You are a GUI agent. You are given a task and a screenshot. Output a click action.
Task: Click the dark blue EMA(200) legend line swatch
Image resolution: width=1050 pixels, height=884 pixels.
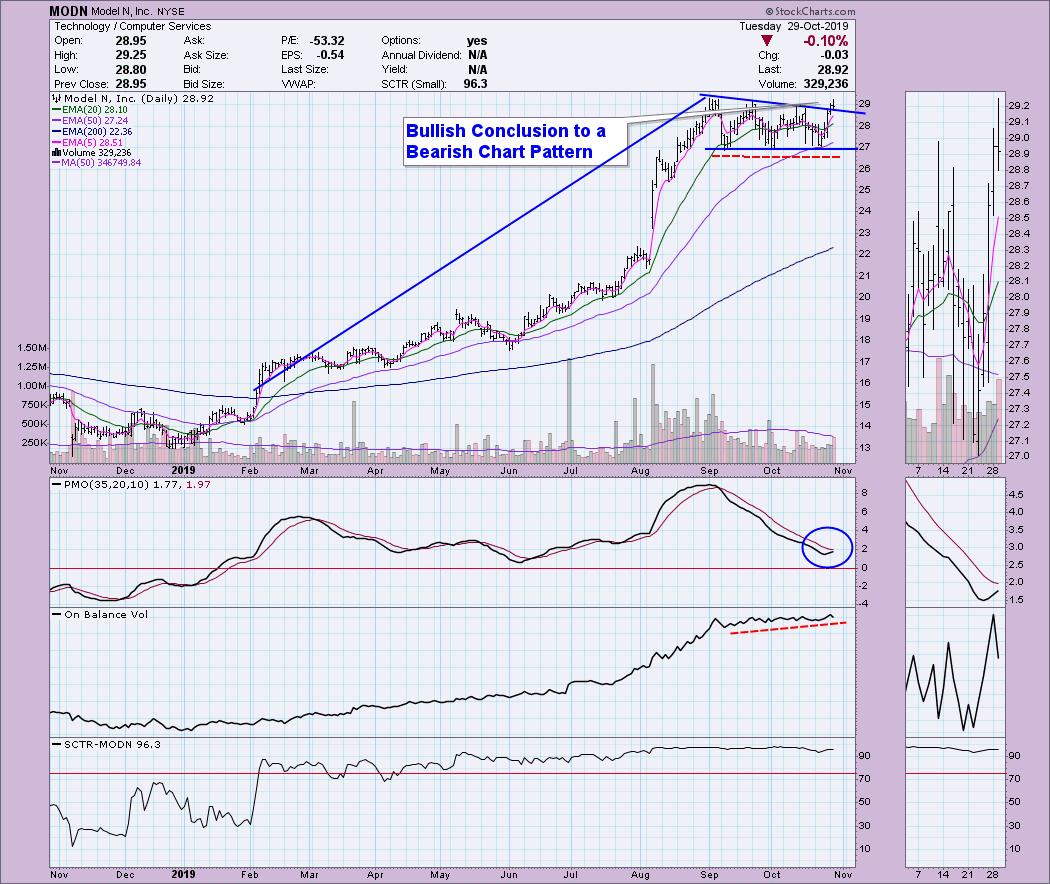(x=56, y=132)
